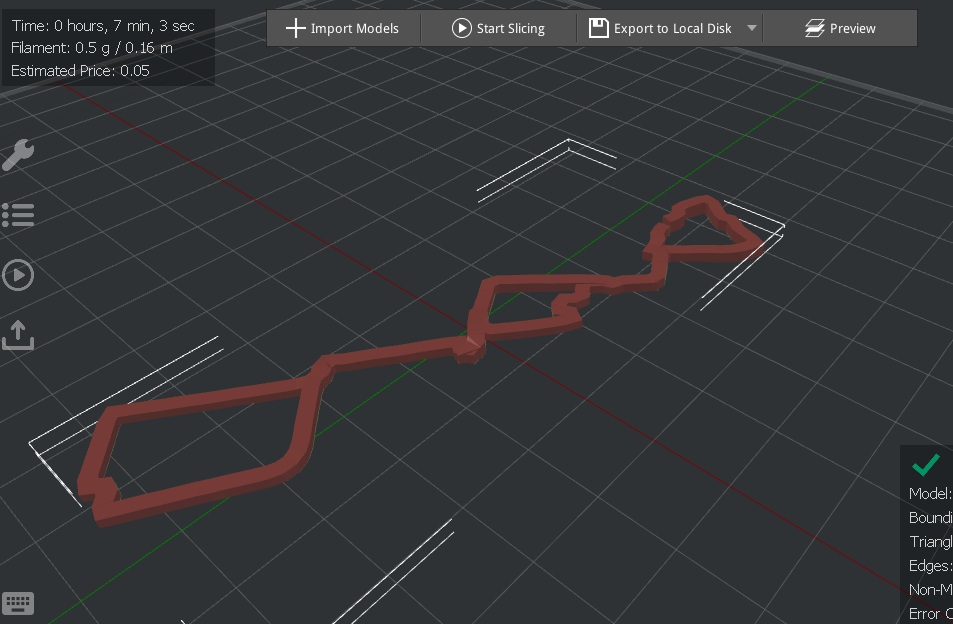The height and width of the screenshot is (624, 953).
Task: Click the Start Slicing text
Action: pyautogui.click(x=511, y=29)
